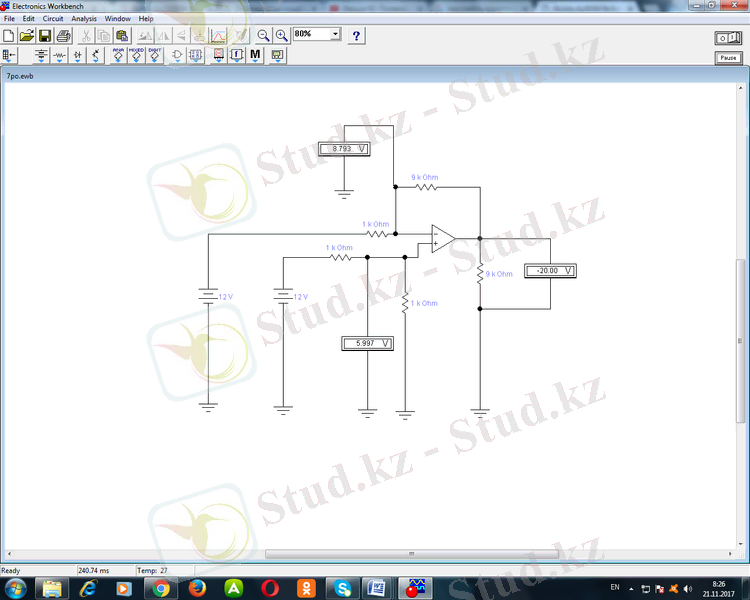
Task: Pause the running simulation
Action: coord(728,58)
